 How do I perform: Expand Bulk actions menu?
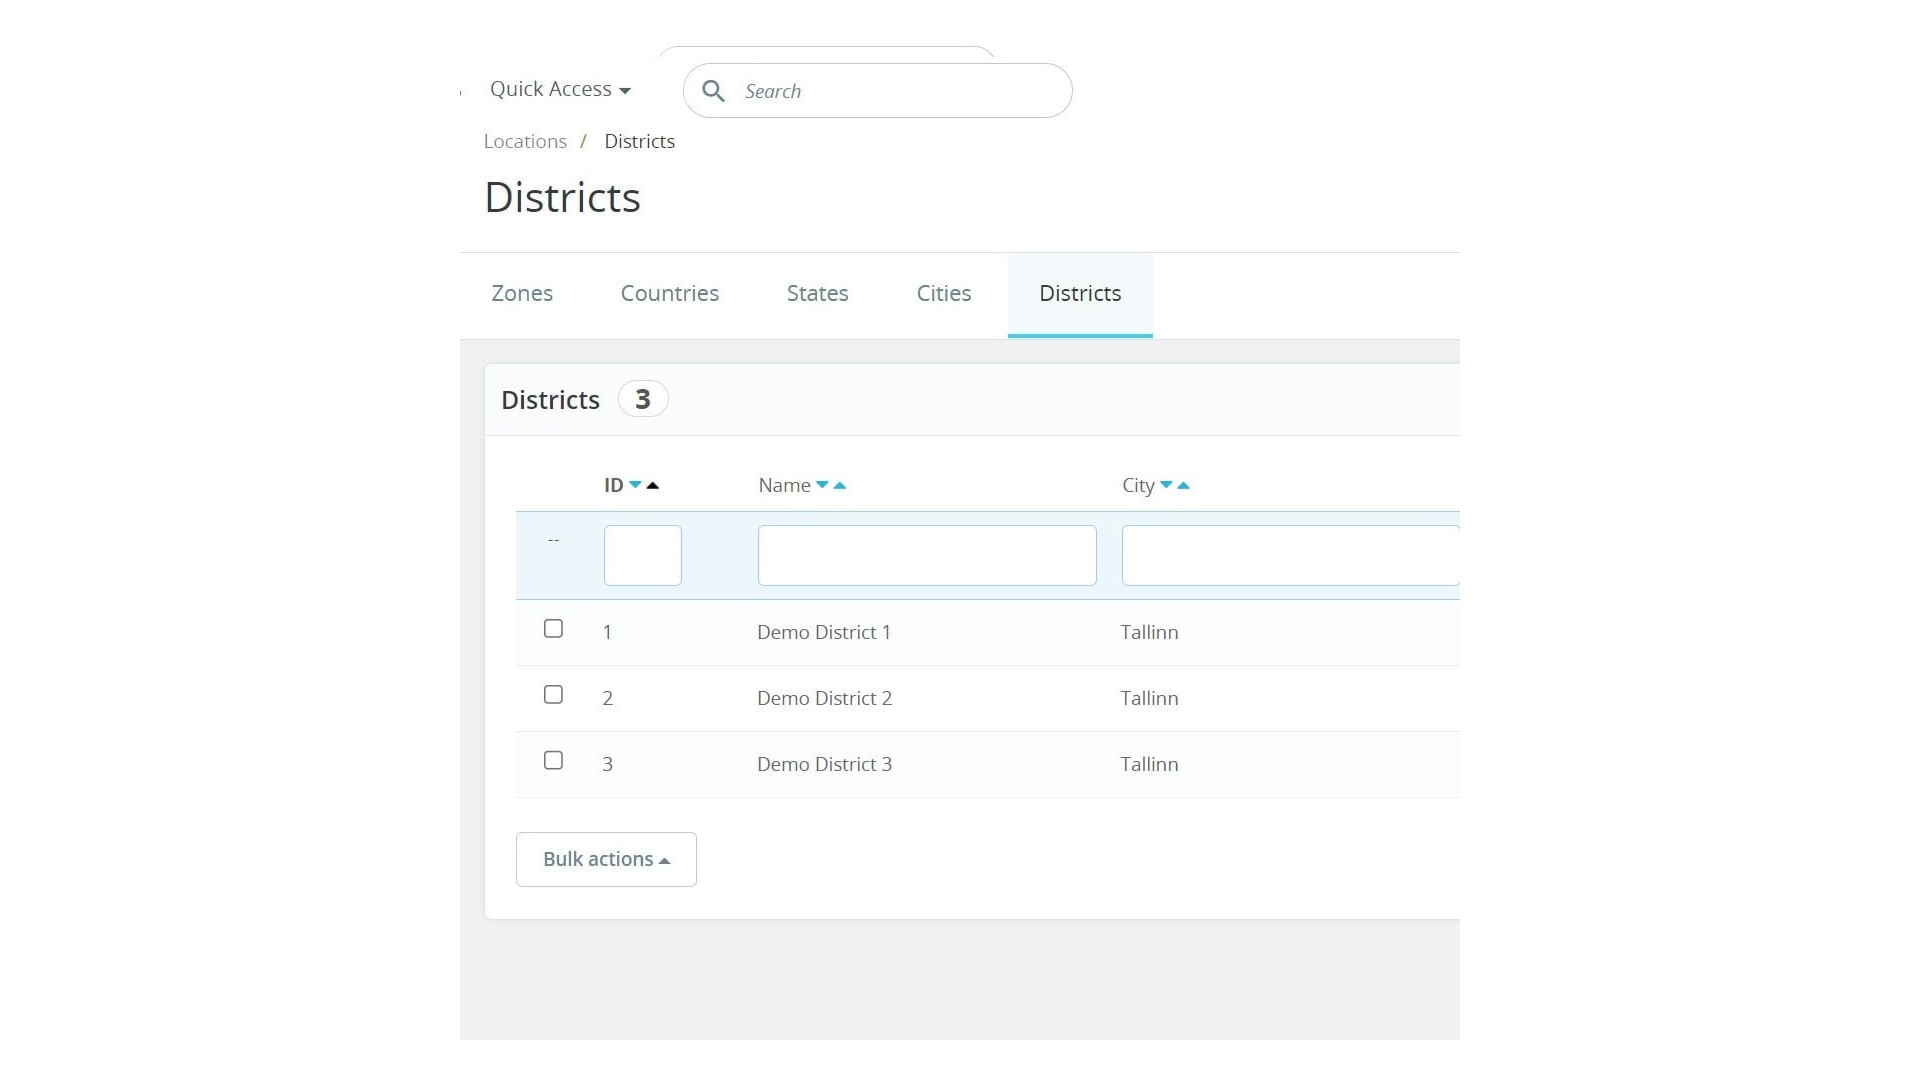pos(606,859)
